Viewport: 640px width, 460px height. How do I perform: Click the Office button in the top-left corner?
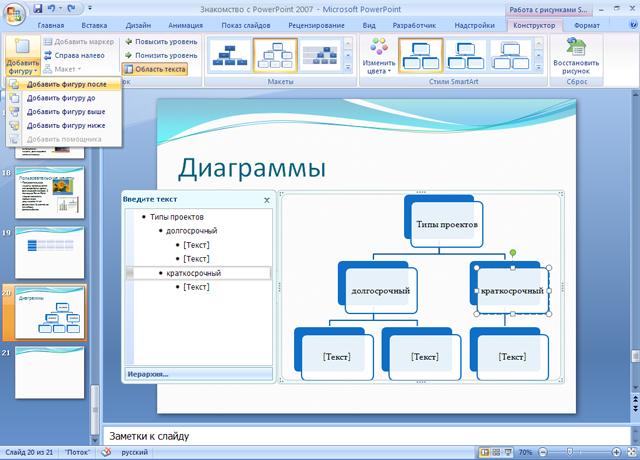(14, 11)
